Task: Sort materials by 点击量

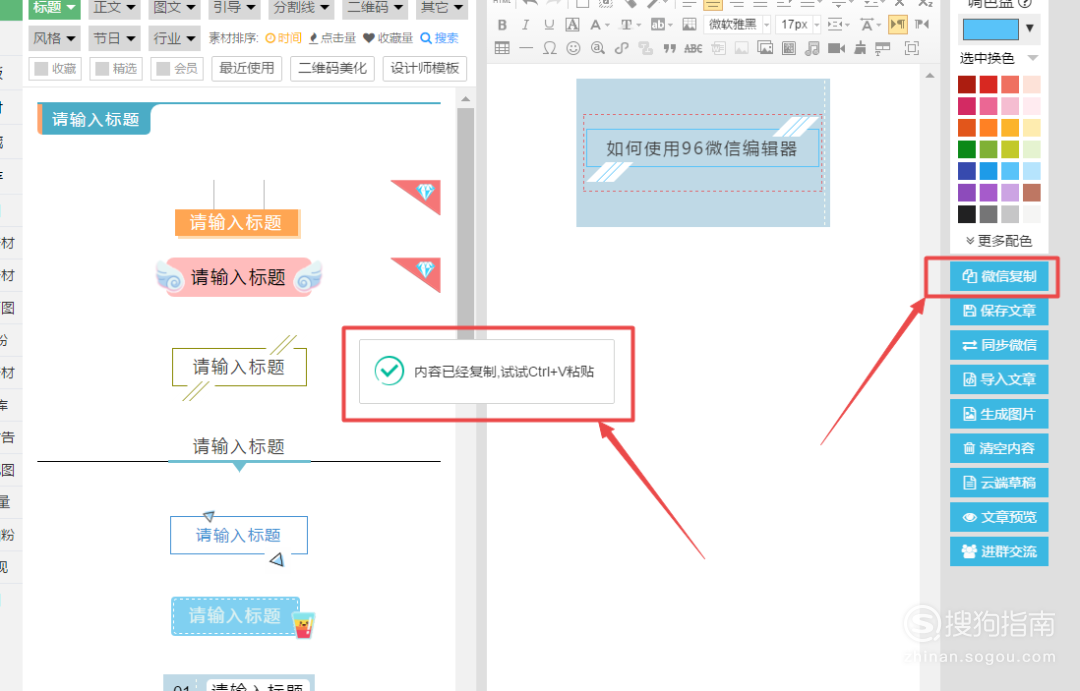Action: (332, 38)
